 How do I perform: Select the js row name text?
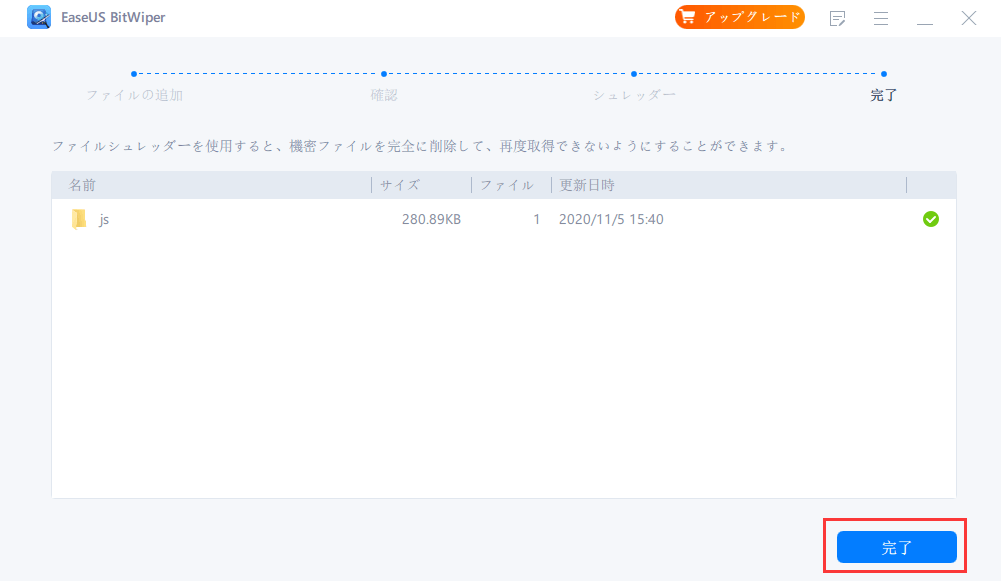click(x=104, y=219)
